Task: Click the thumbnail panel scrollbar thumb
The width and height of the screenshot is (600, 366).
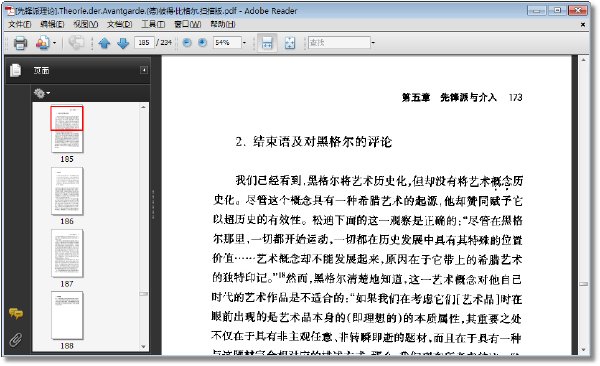Action: [x=143, y=294]
